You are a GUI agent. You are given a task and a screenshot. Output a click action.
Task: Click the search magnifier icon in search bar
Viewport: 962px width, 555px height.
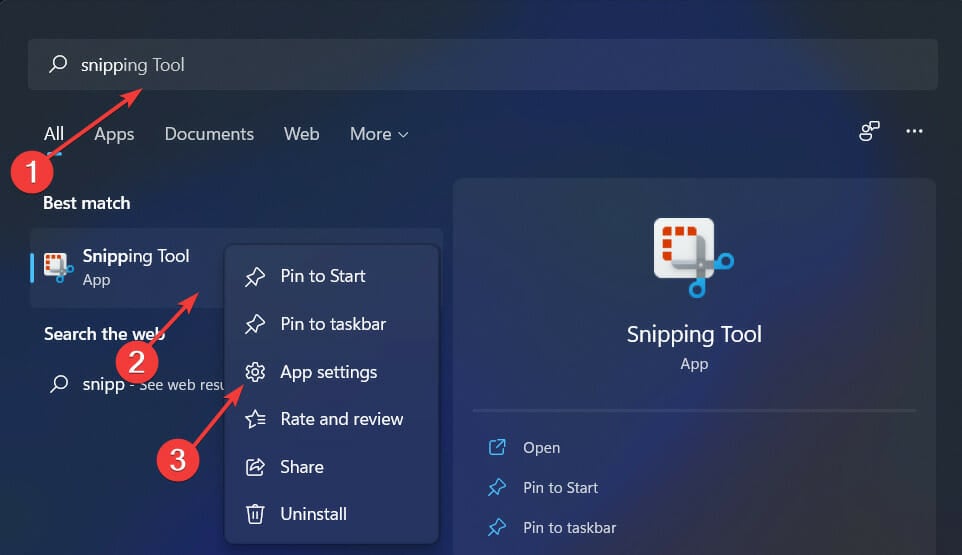(58, 64)
